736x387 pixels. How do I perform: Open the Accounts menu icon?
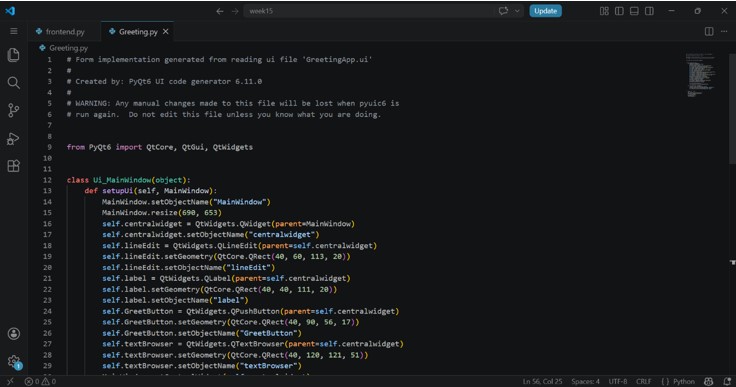pos(14,333)
